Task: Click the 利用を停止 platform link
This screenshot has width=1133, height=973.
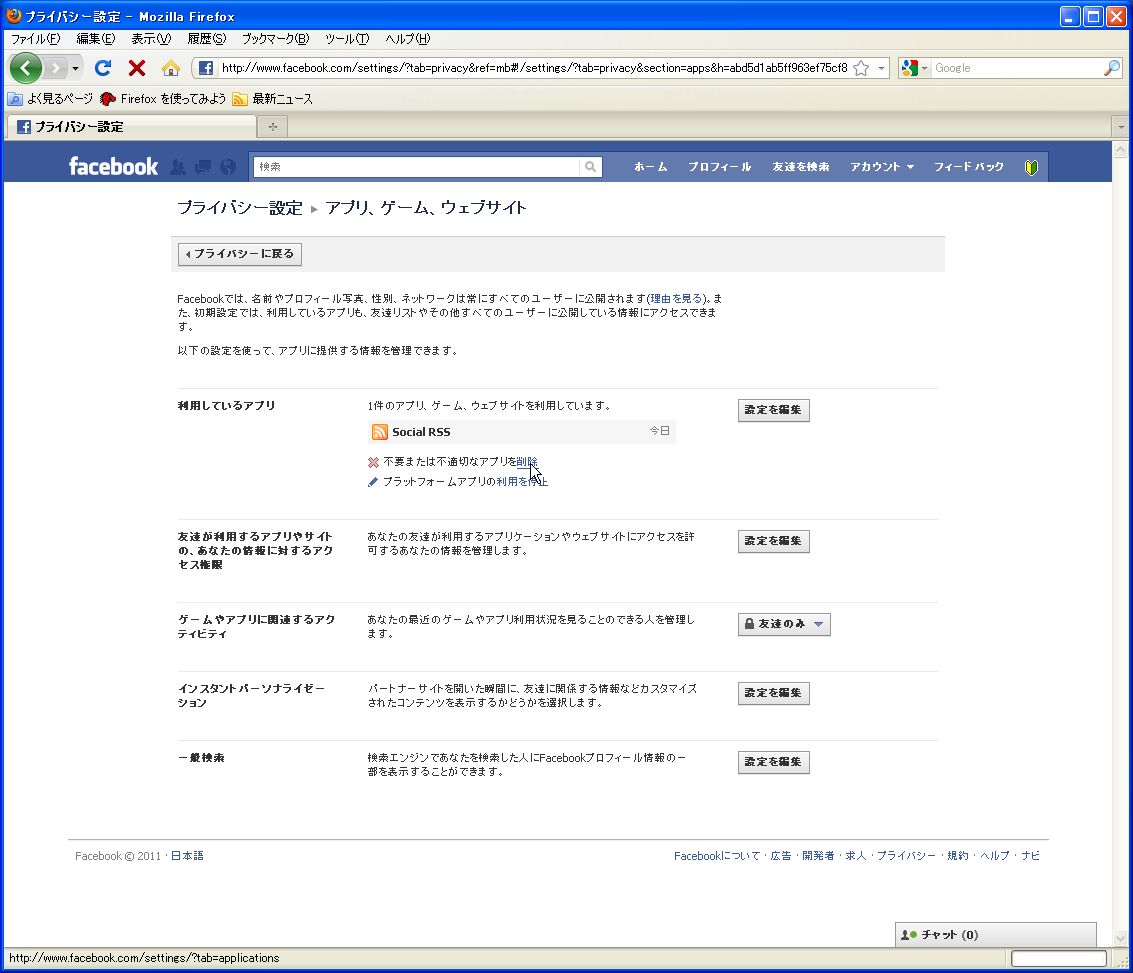Action: tap(522, 482)
